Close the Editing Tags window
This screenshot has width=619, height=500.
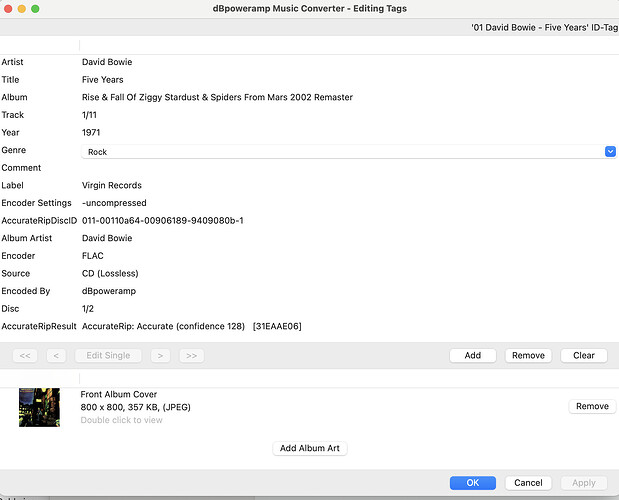pyautogui.click(x=8, y=9)
